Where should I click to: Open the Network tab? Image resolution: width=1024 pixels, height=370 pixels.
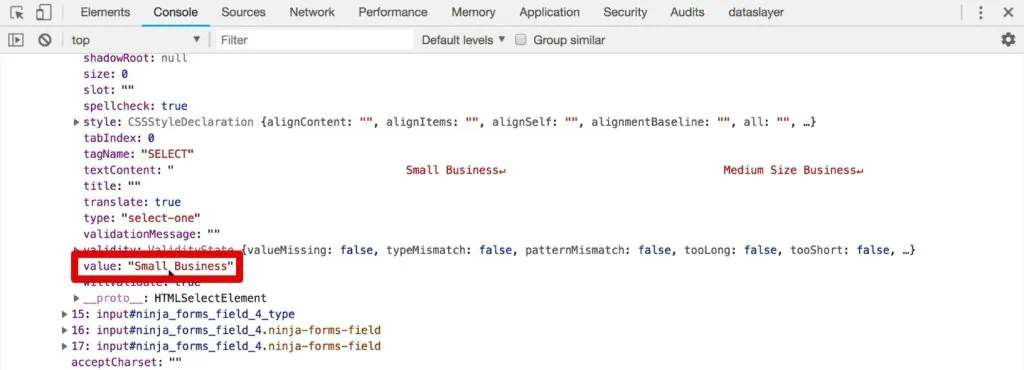(312, 12)
